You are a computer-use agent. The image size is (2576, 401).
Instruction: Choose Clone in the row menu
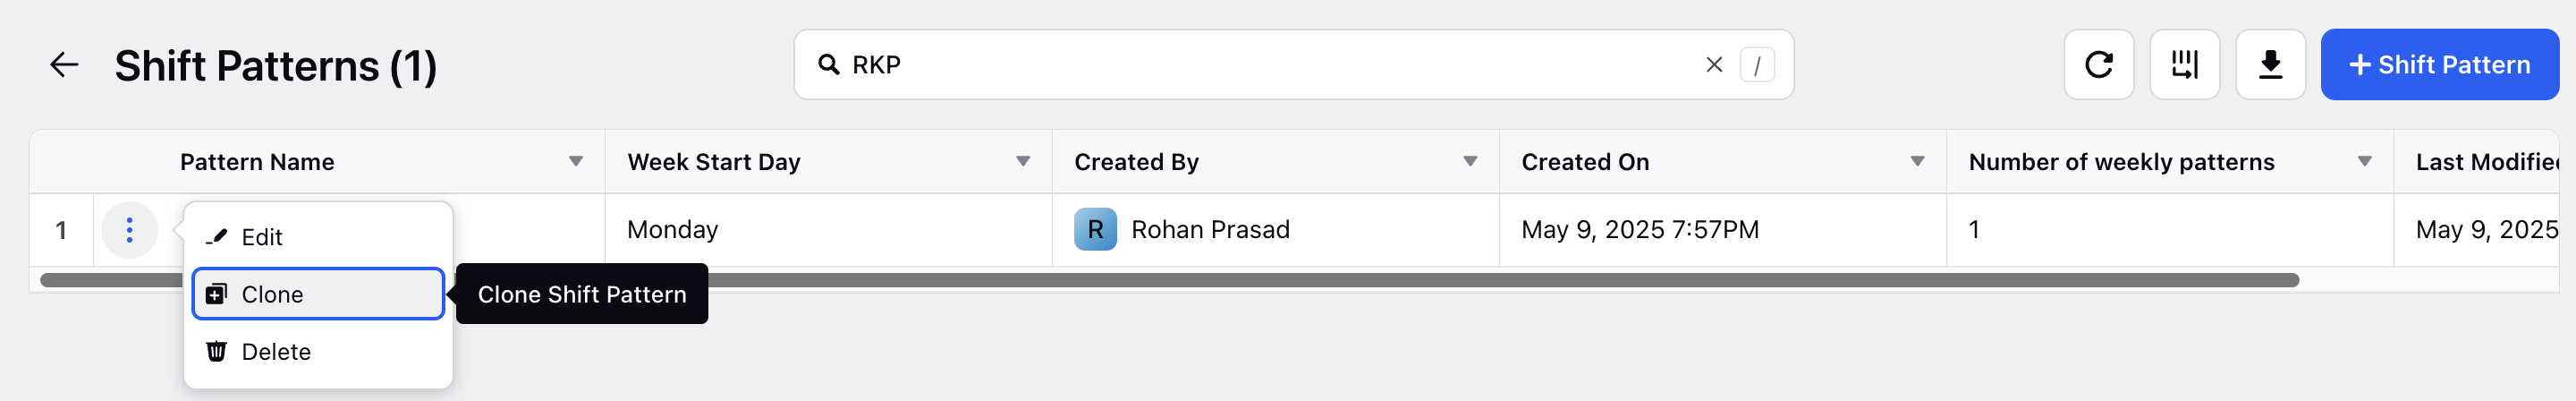click(x=318, y=294)
